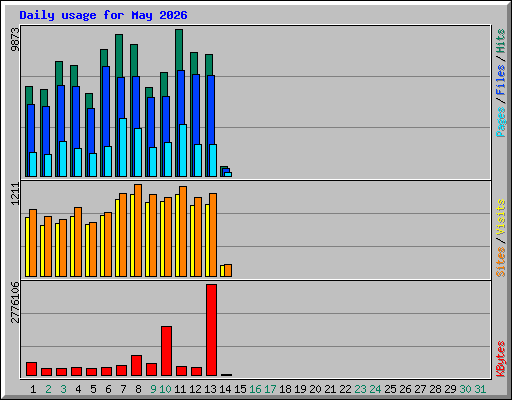The image size is (512, 400).
Task: Click the orange sites bar for day 8
Action: 138,230
